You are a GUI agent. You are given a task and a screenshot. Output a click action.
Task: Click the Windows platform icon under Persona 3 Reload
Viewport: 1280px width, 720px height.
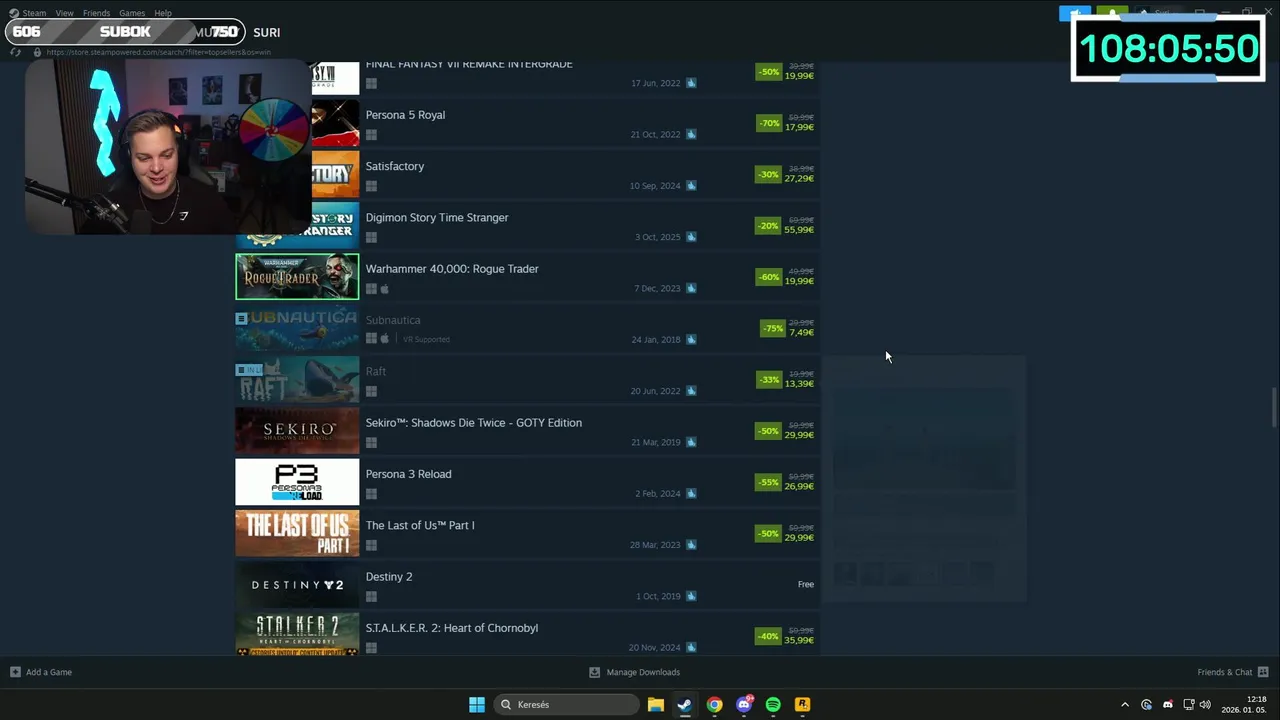tap(371, 494)
